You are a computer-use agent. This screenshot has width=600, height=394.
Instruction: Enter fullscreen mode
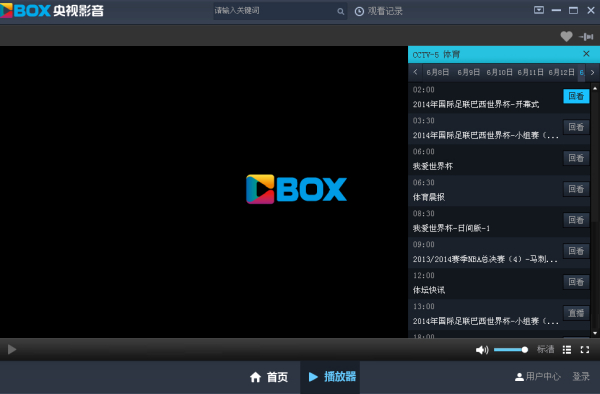(x=584, y=350)
